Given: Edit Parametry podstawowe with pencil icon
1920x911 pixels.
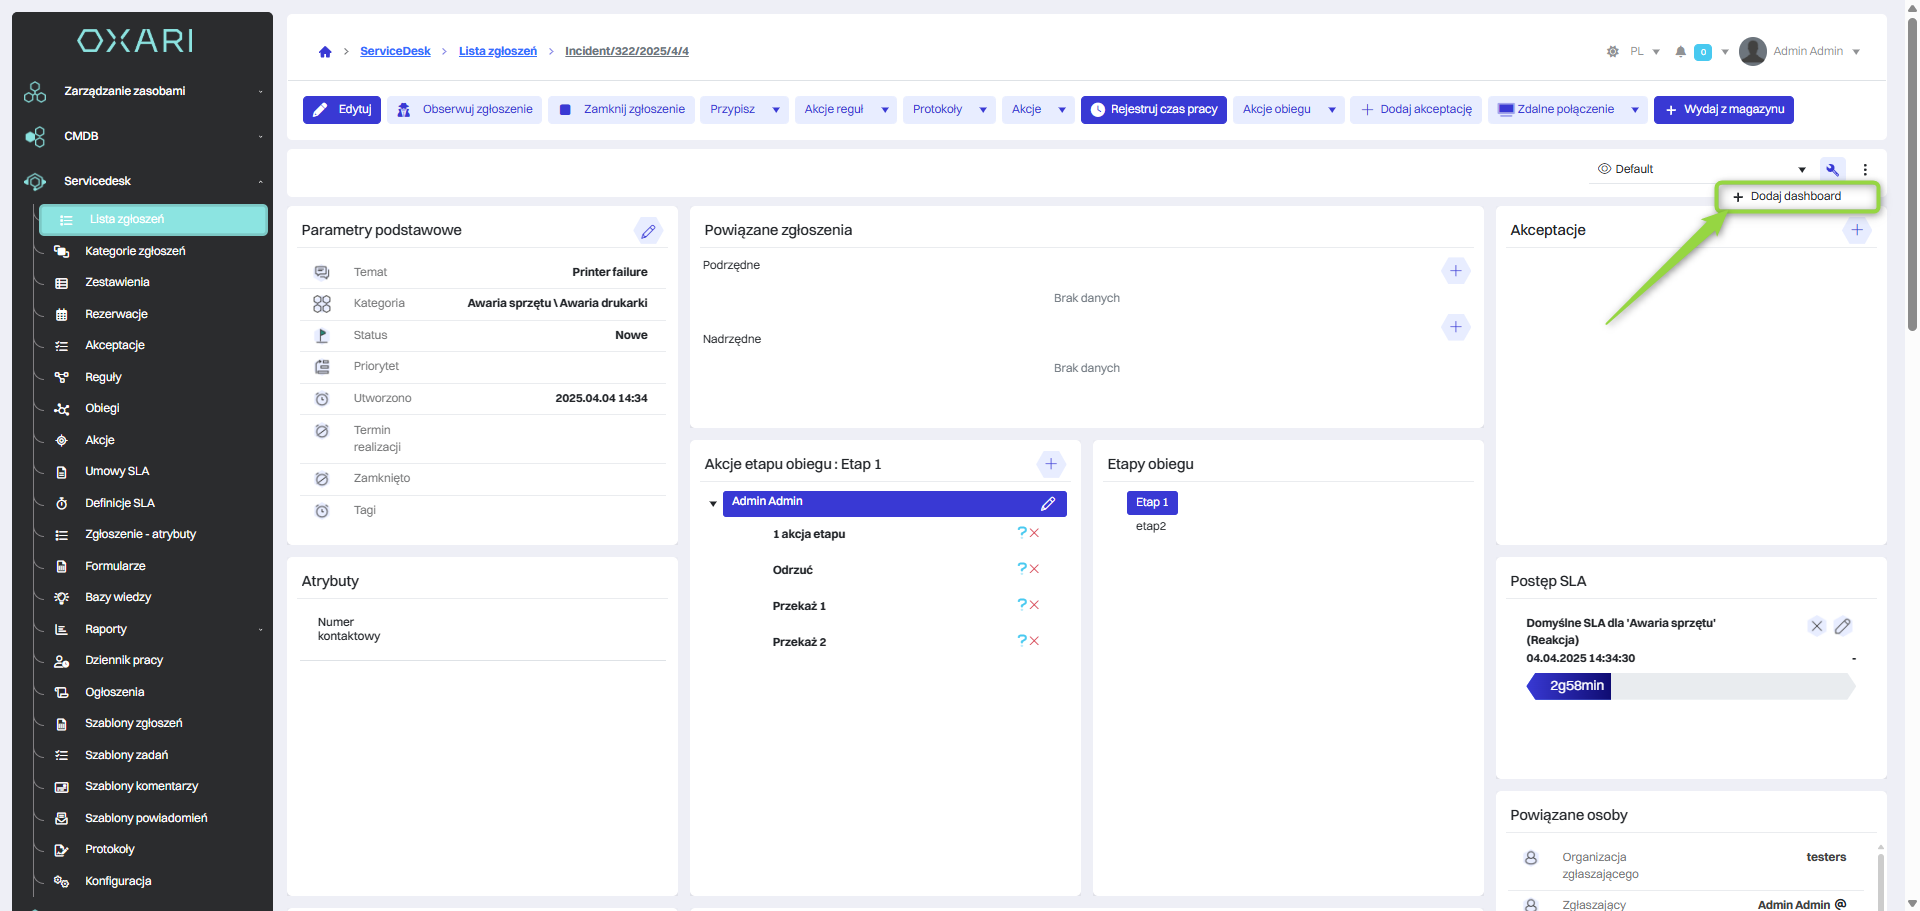Looking at the screenshot, I should tap(648, 231).
